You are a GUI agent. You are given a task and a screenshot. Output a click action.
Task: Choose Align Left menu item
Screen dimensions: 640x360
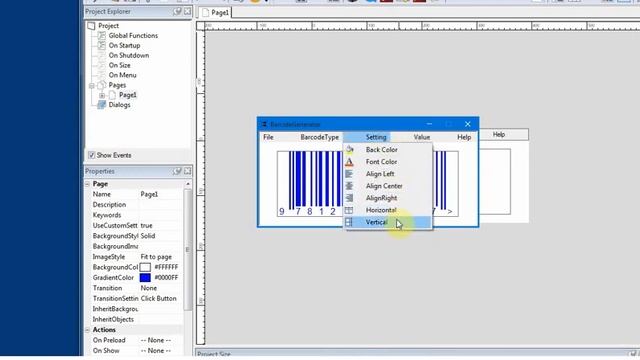388,174
